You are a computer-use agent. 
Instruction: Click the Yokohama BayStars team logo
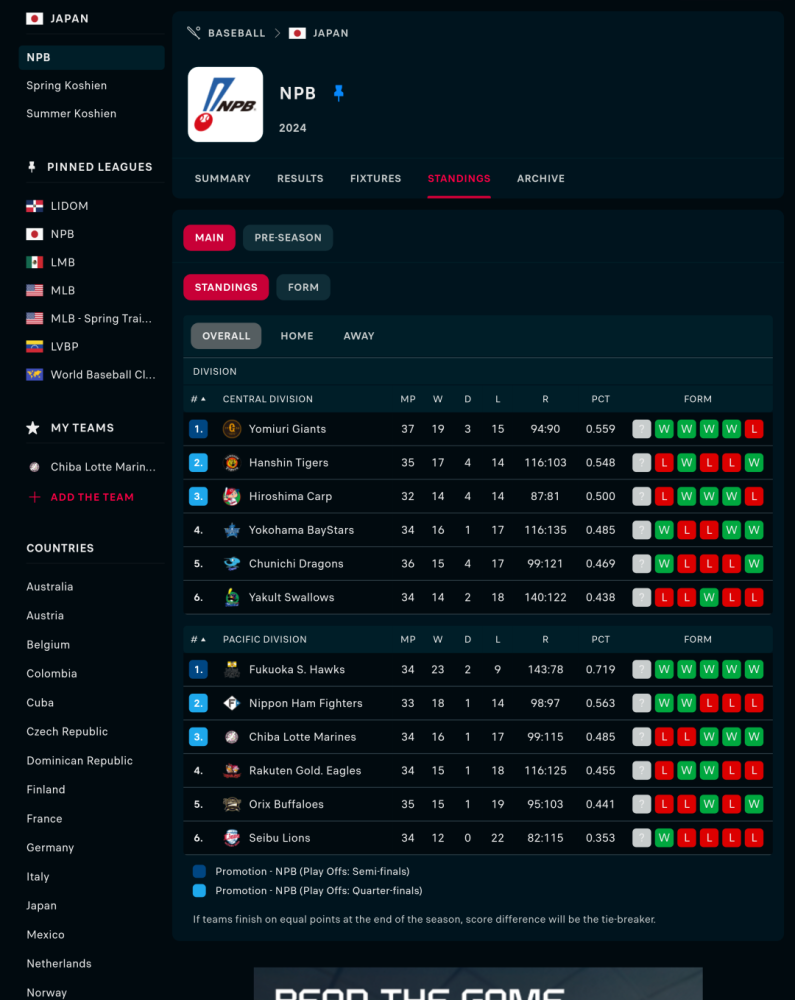point(231,530)
